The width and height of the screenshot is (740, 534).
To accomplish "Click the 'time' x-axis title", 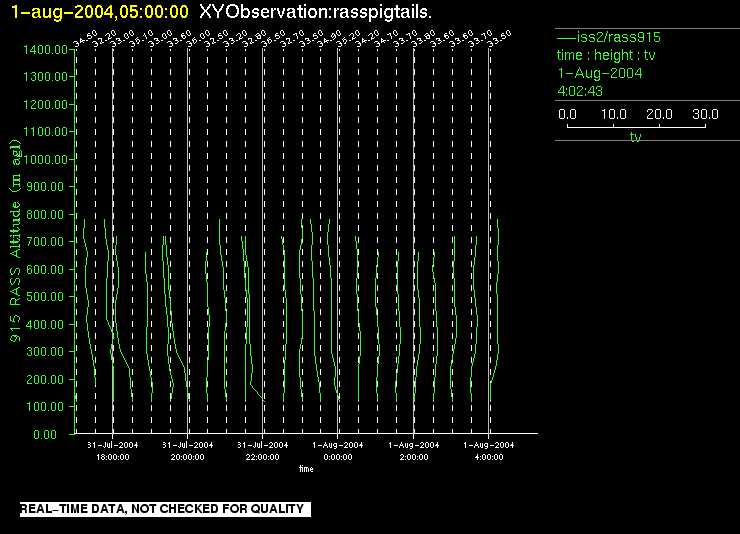I will [x=306, y=469].
